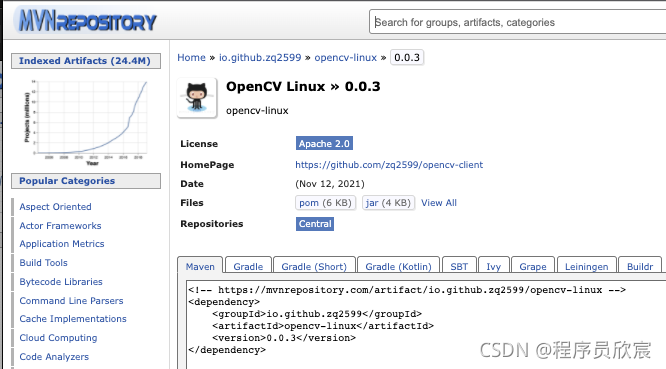The width and height of the screenshot is (666, 369).
Task: Click the Apache 2.0 license badge
Action: click(x=324, y=144)
